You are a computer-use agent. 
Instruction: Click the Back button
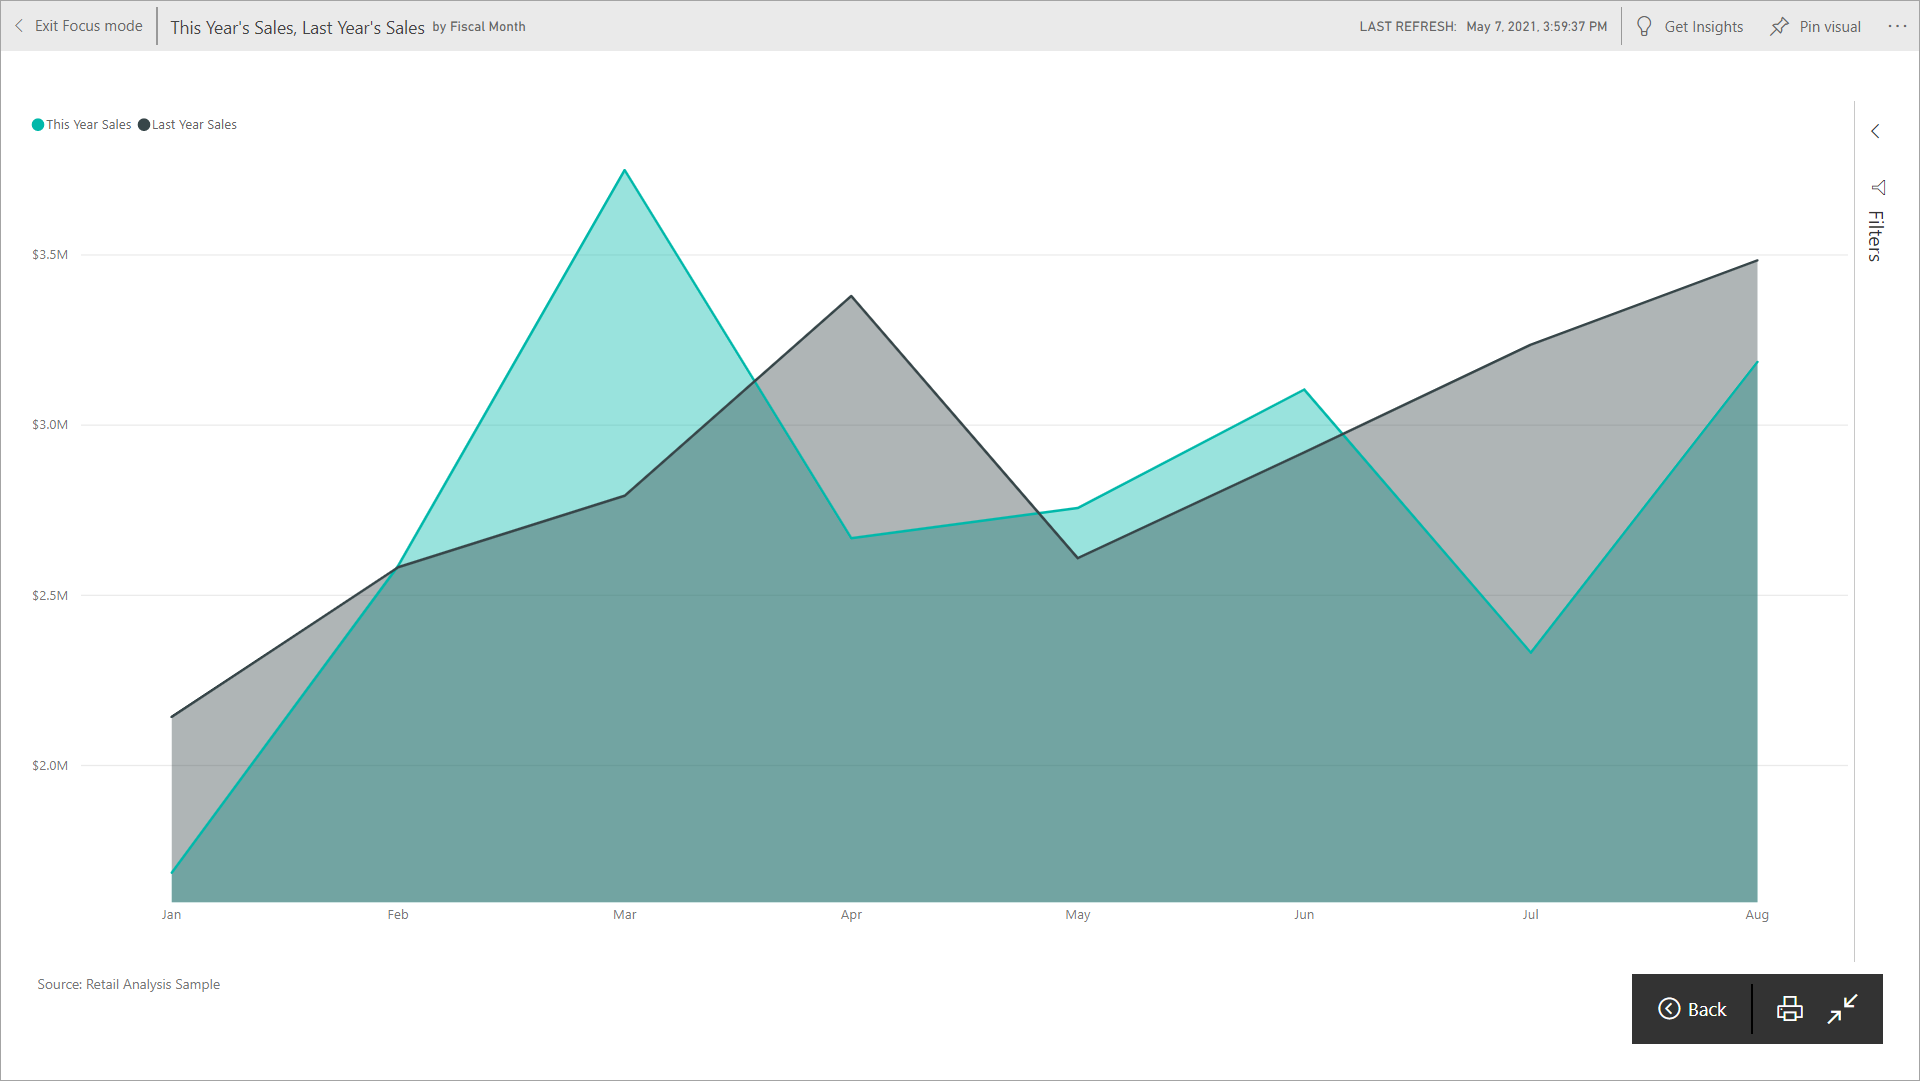1692,1007
